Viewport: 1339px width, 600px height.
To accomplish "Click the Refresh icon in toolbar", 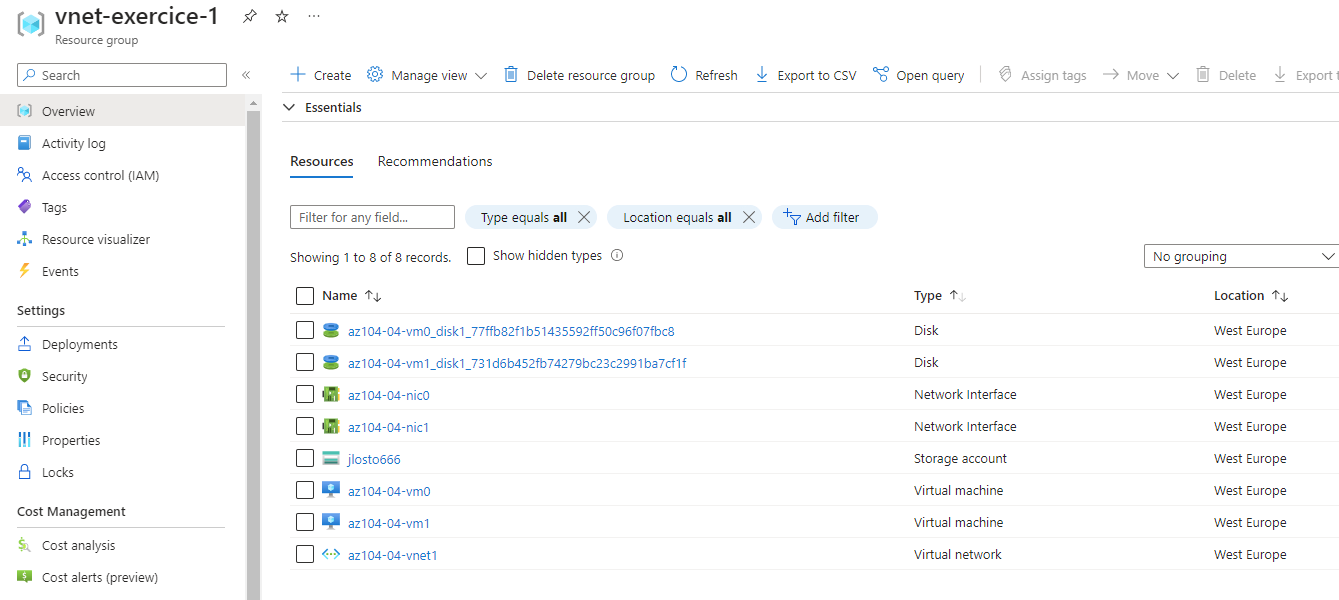I will 679,75.
